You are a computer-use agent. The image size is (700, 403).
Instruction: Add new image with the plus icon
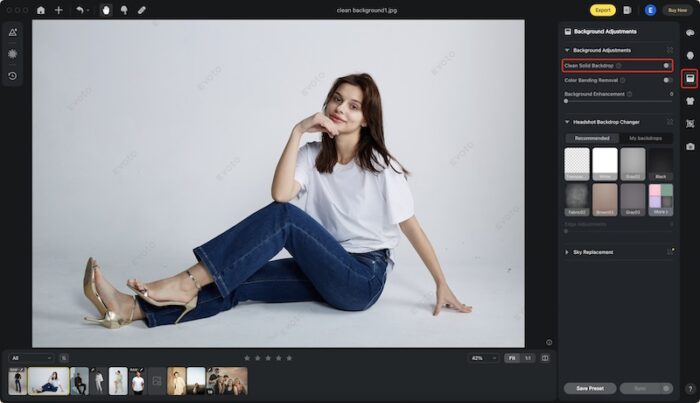tap(58, 10)
